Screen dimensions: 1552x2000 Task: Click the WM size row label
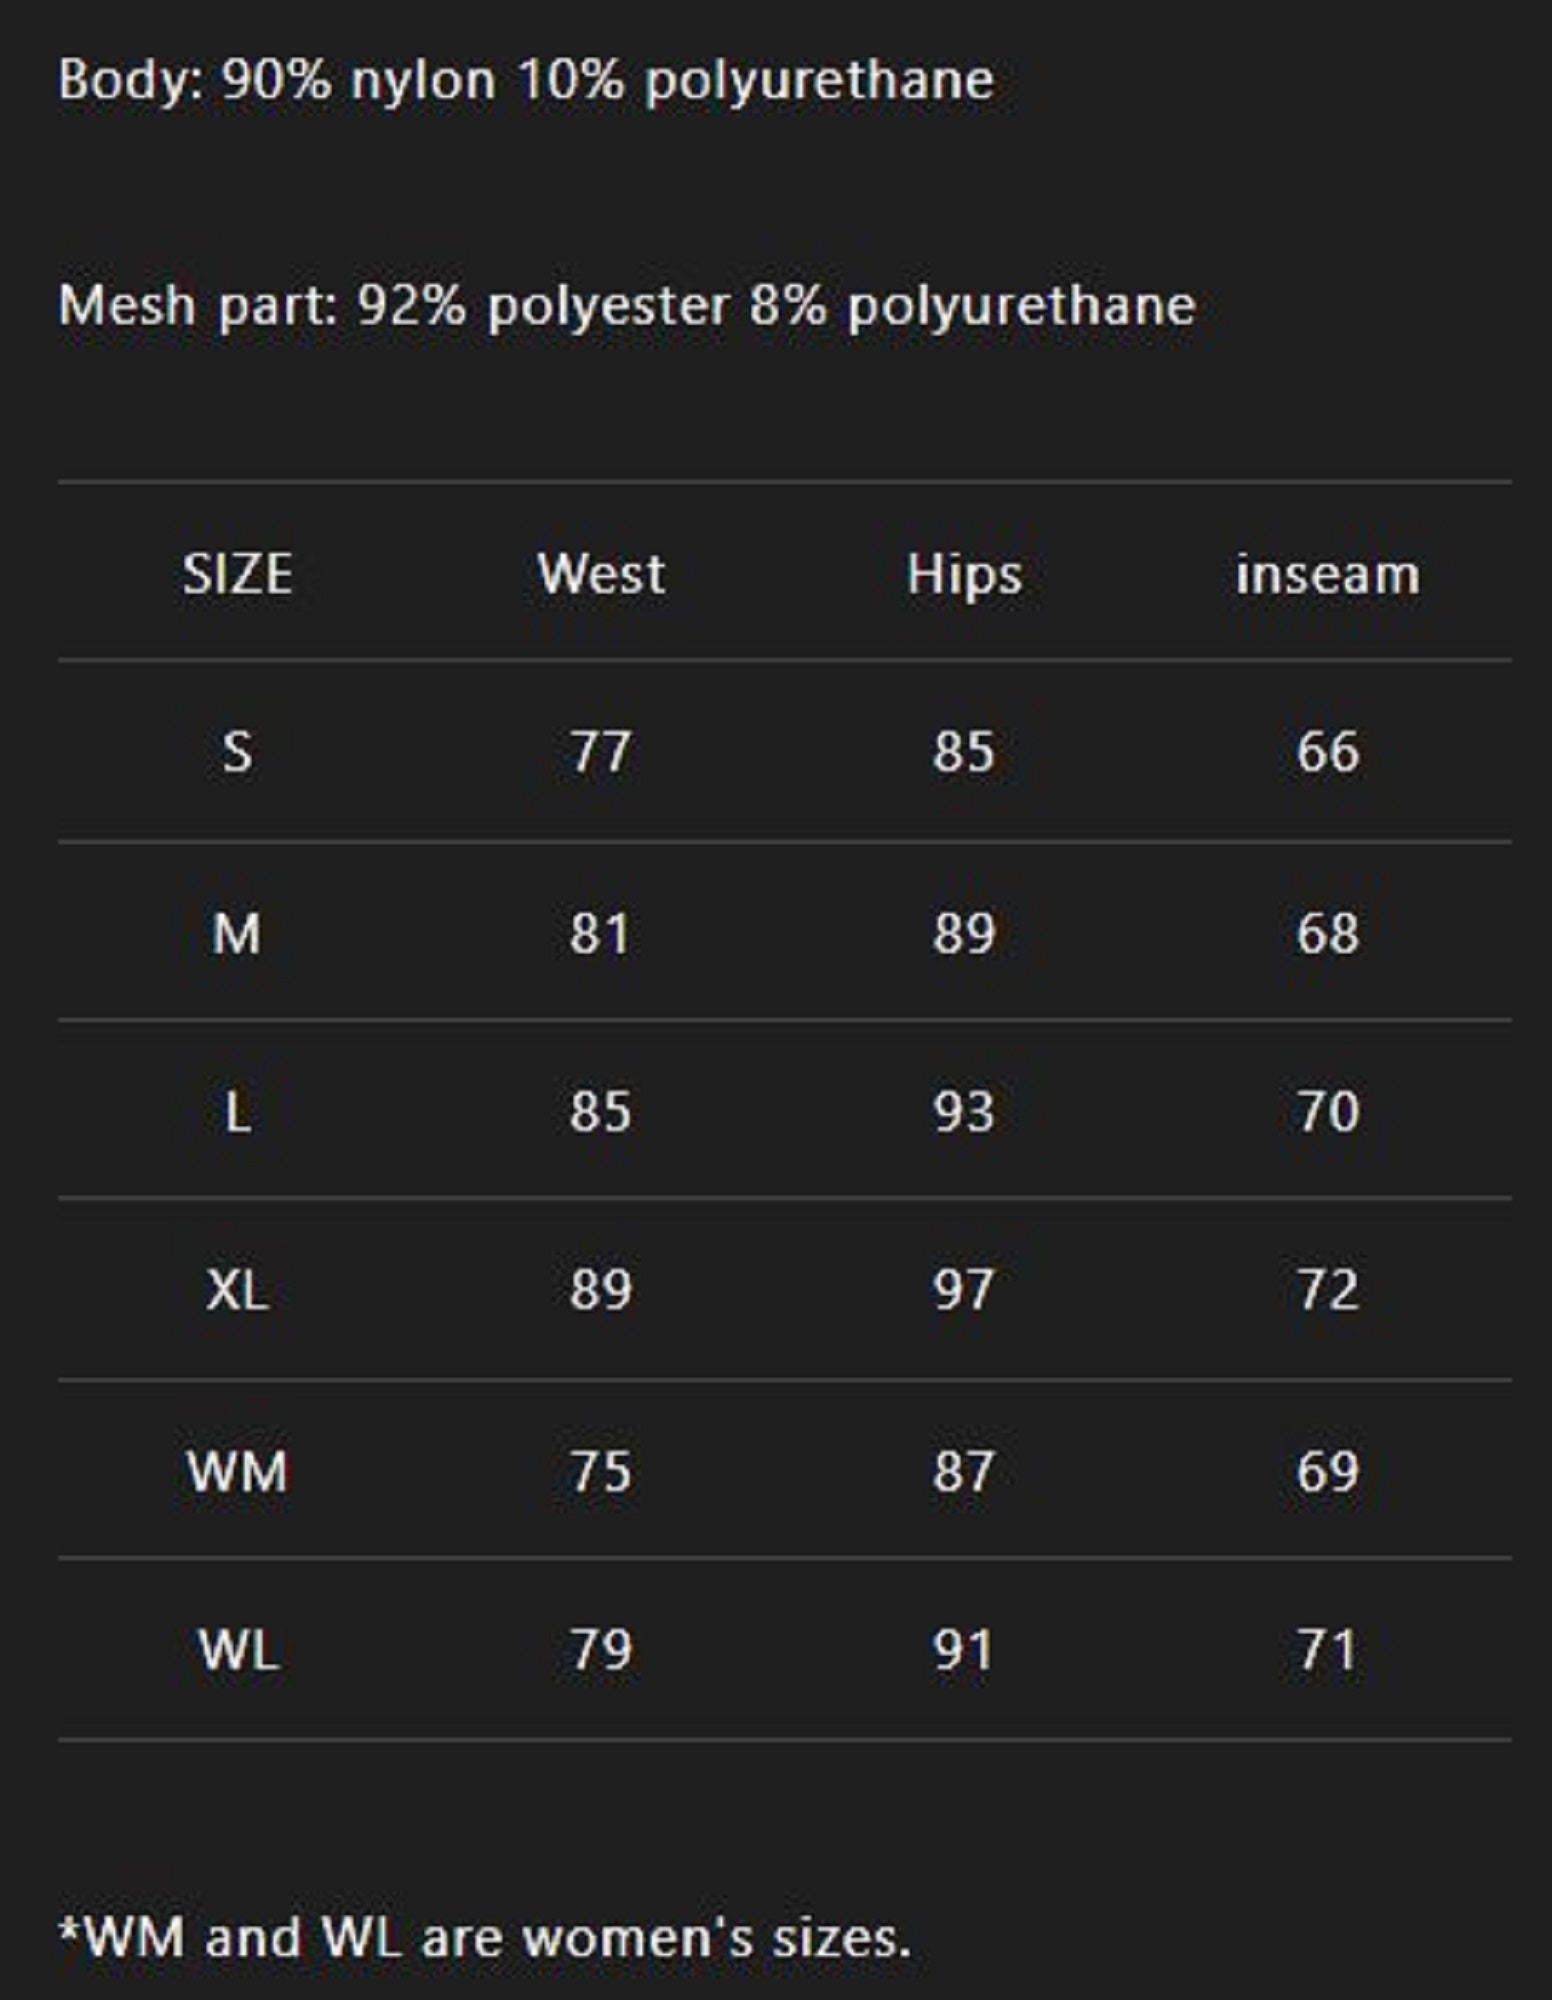237,1471
